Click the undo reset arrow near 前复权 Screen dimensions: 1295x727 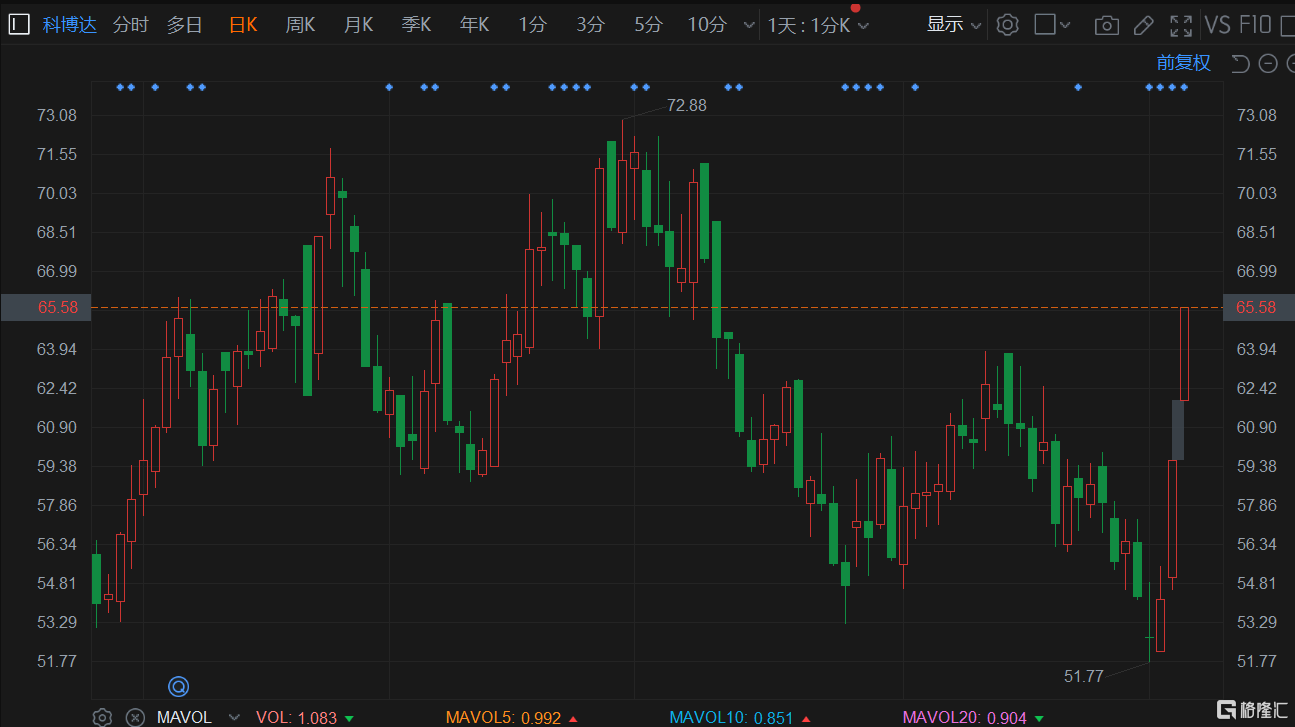tap(1240, 64)
